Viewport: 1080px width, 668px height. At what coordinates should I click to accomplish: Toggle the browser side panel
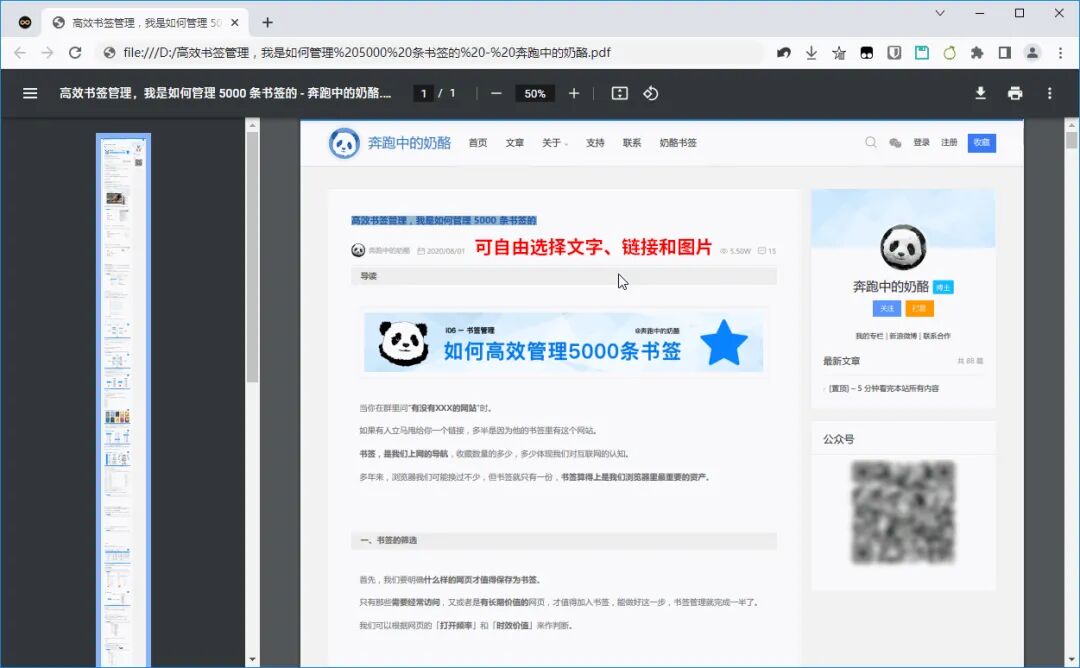1004,53
